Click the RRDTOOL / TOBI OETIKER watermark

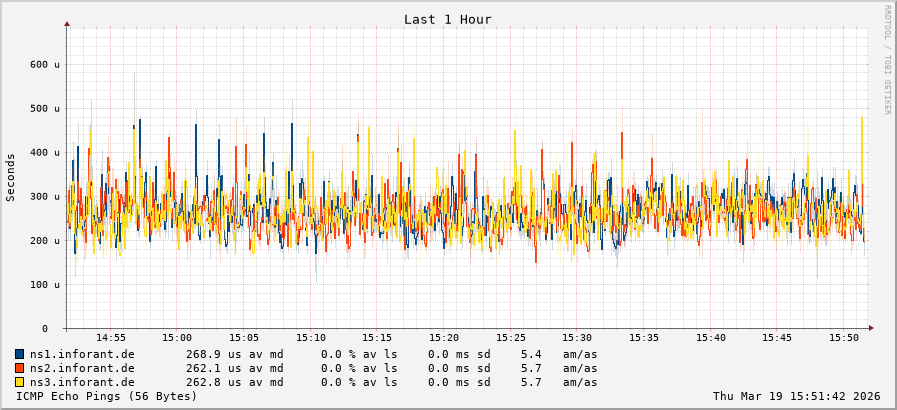(x=886, y=59)
